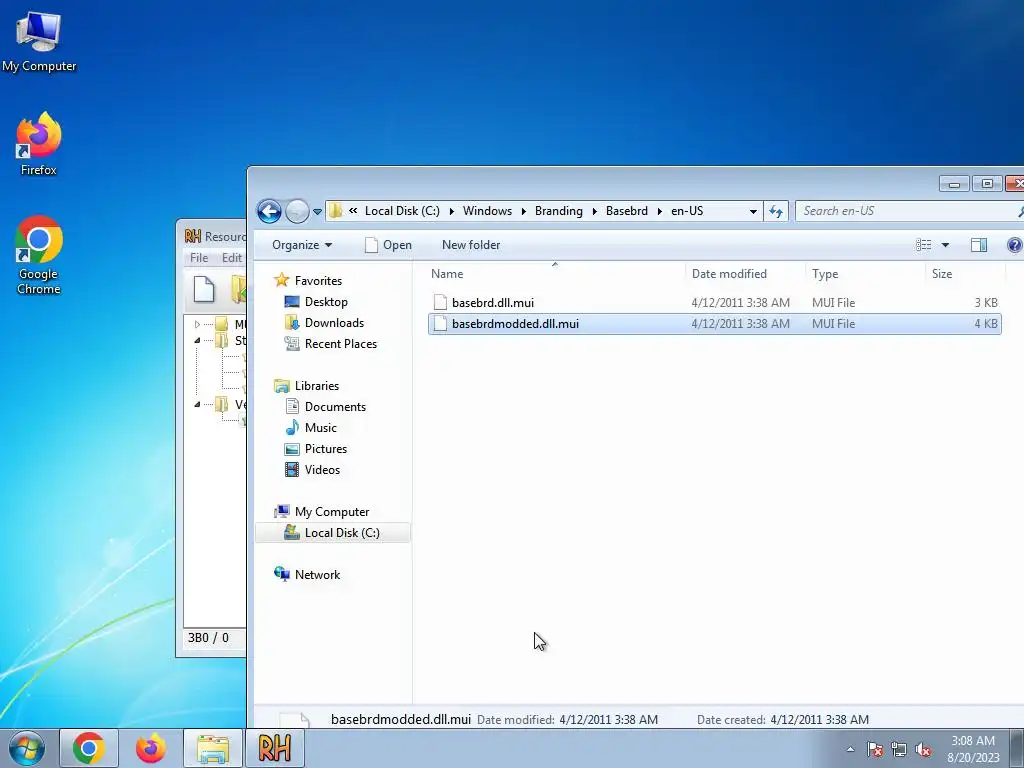Image resolution: width=1024 pixels, height=768 pixels.
Task: Sort by Date modified column
Action: [x=745, y=274]
